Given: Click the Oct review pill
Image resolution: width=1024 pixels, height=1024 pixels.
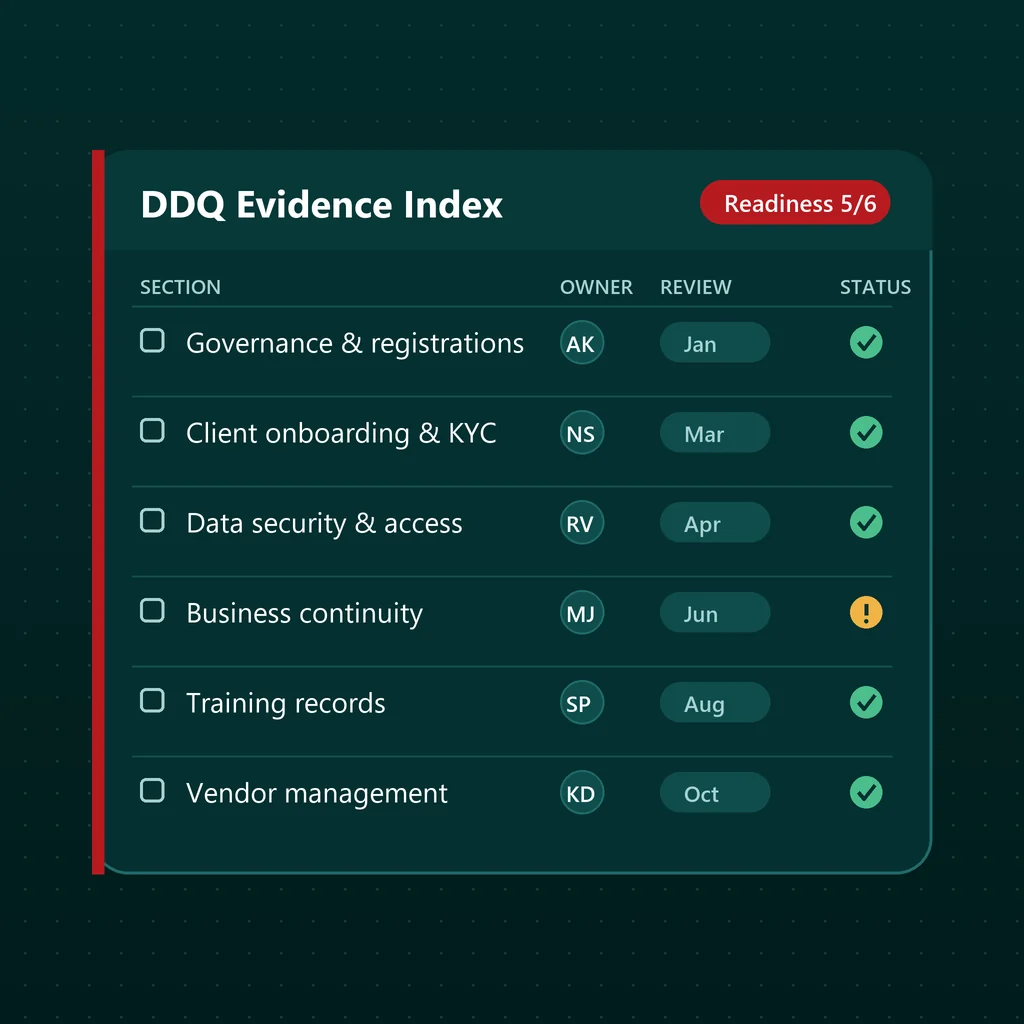Looking at the screenshot, I should point(714,793).
